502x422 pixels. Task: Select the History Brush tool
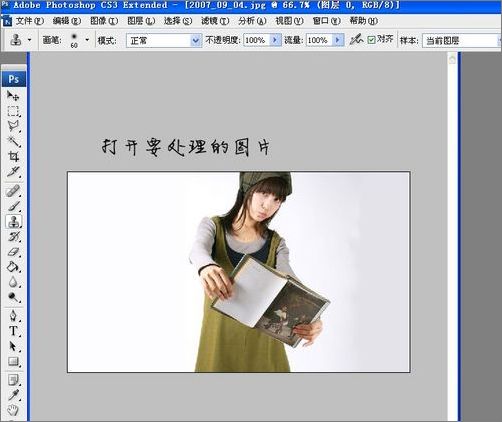[x=13, y=237]
